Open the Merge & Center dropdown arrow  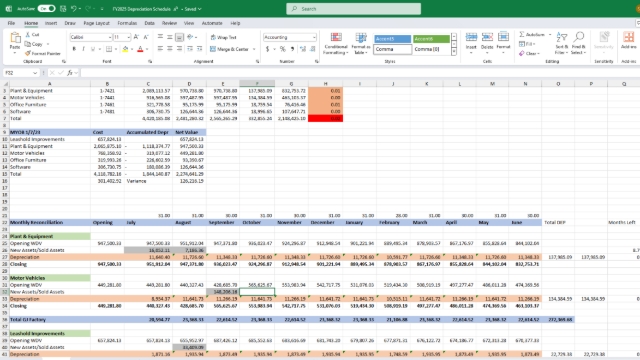[254, 49]
